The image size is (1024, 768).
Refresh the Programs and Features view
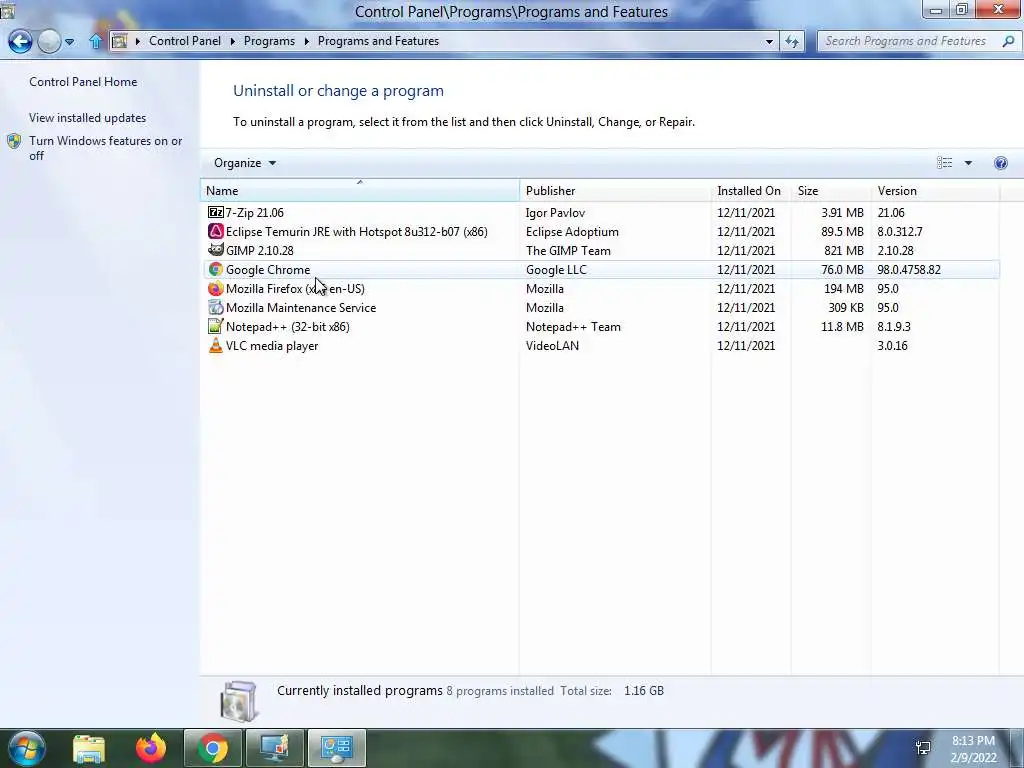point(792,41)
